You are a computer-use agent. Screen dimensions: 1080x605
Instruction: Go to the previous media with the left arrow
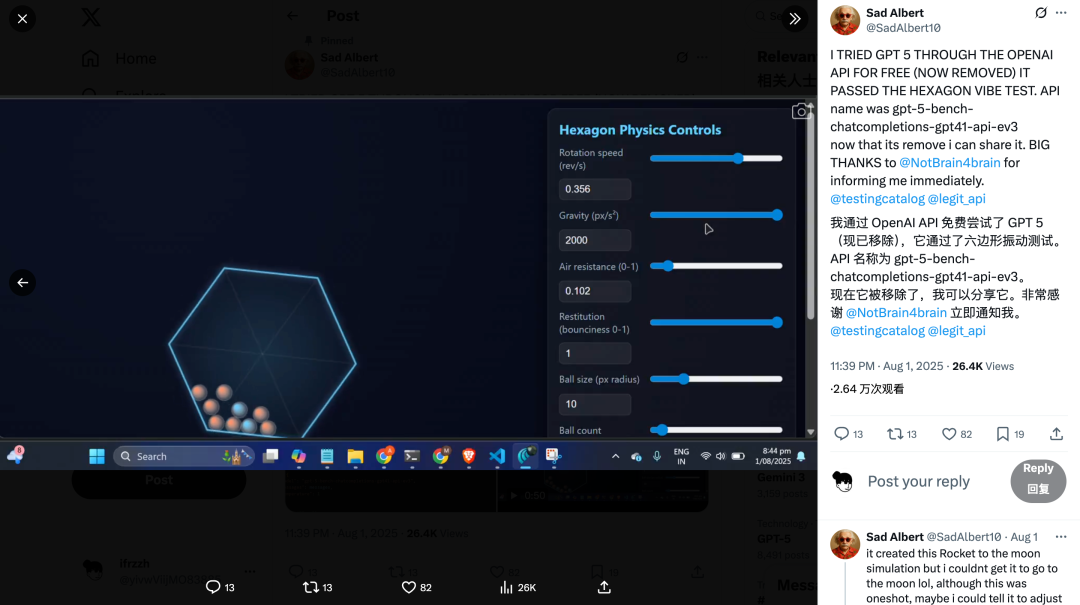tap(22, 283)
